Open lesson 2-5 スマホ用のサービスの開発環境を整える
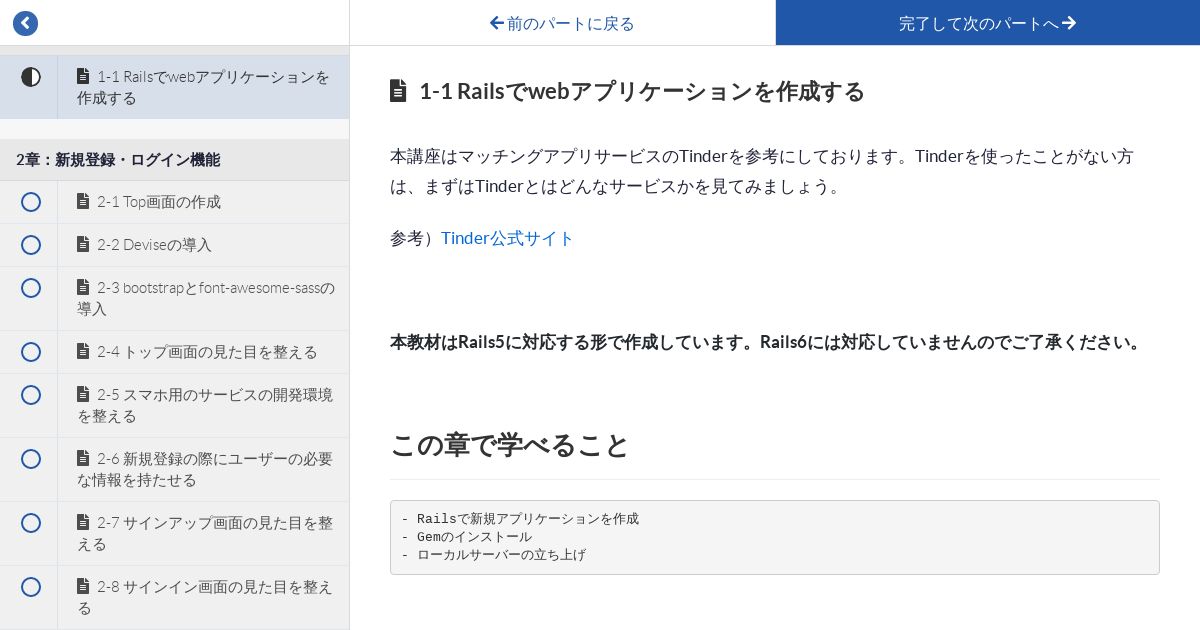The height and width of the screenshot is (630, 1200). tap(205, 405)
